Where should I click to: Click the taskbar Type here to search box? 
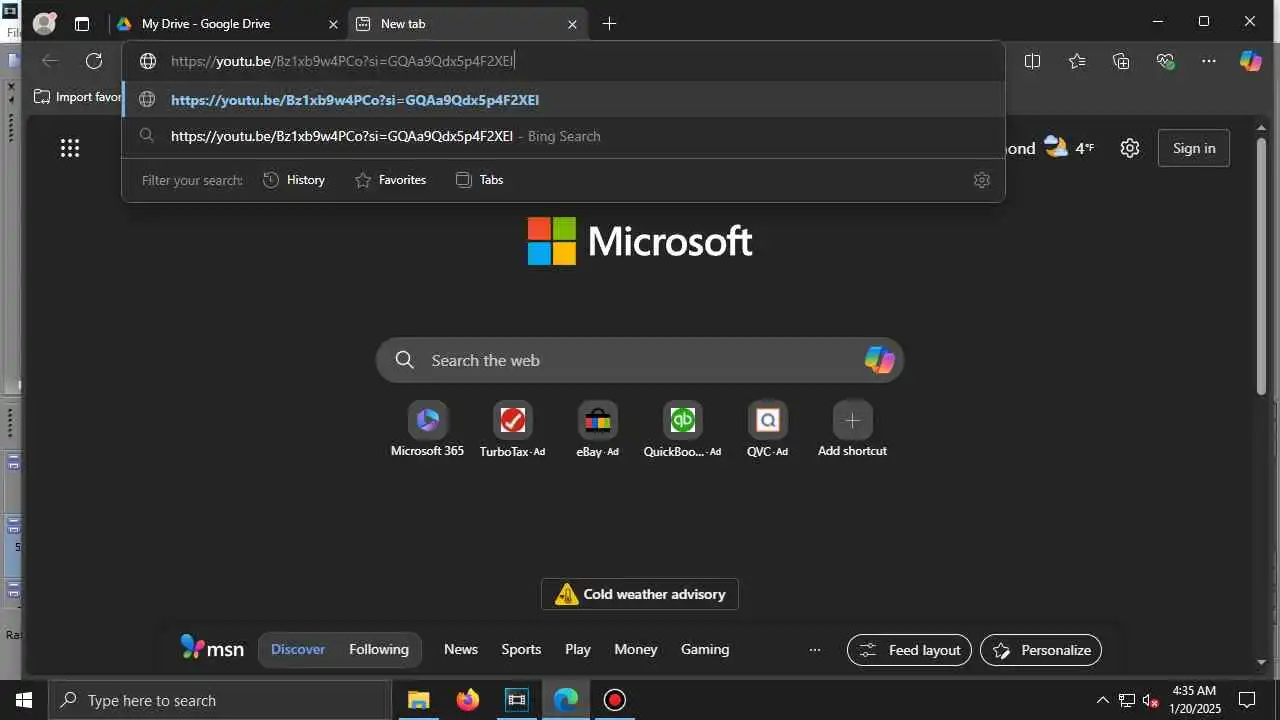220,700
